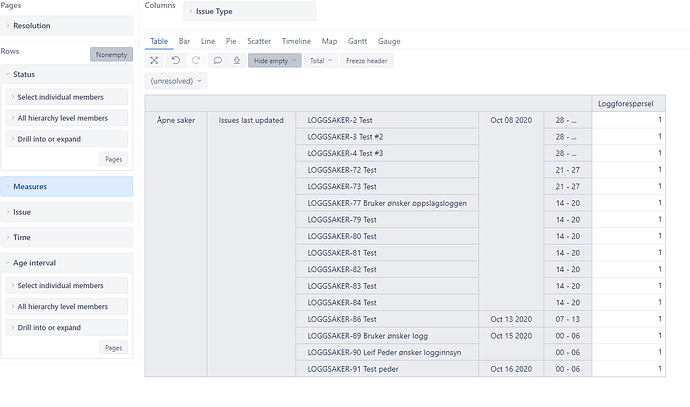This screenshot has height=407, width=690.
Task: Expand the Issue Type dimension in Columns
Action: tap(249, 11)
